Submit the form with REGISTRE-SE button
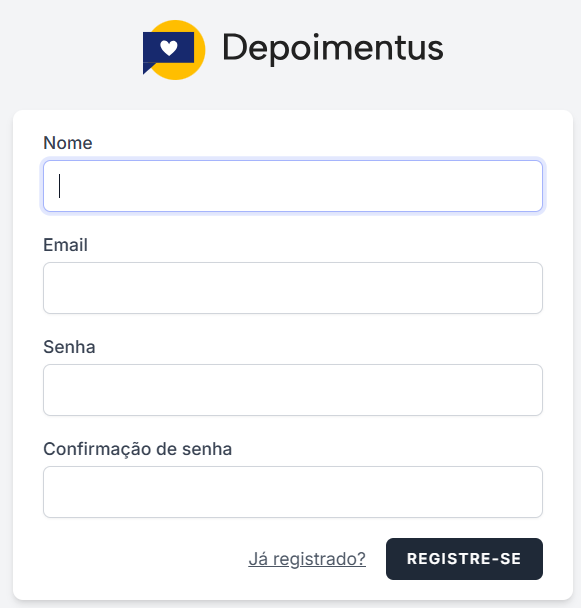The width and height of the screenshot is (581, 608). tap(464, 559)
